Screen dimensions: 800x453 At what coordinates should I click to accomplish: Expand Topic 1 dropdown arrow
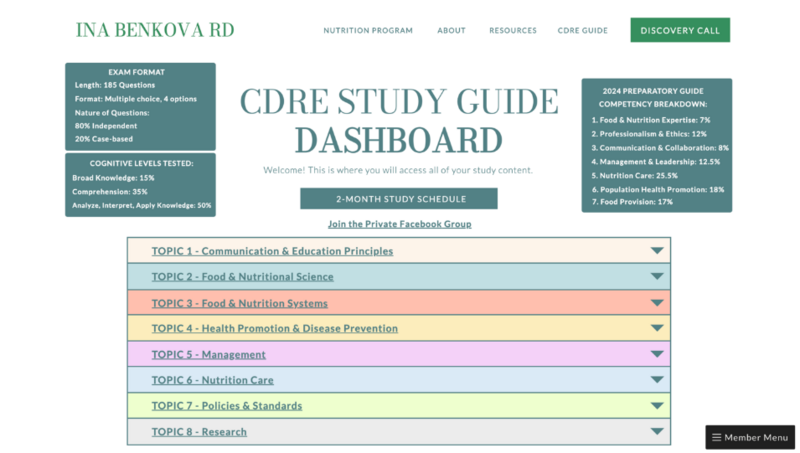coord(657,250)
